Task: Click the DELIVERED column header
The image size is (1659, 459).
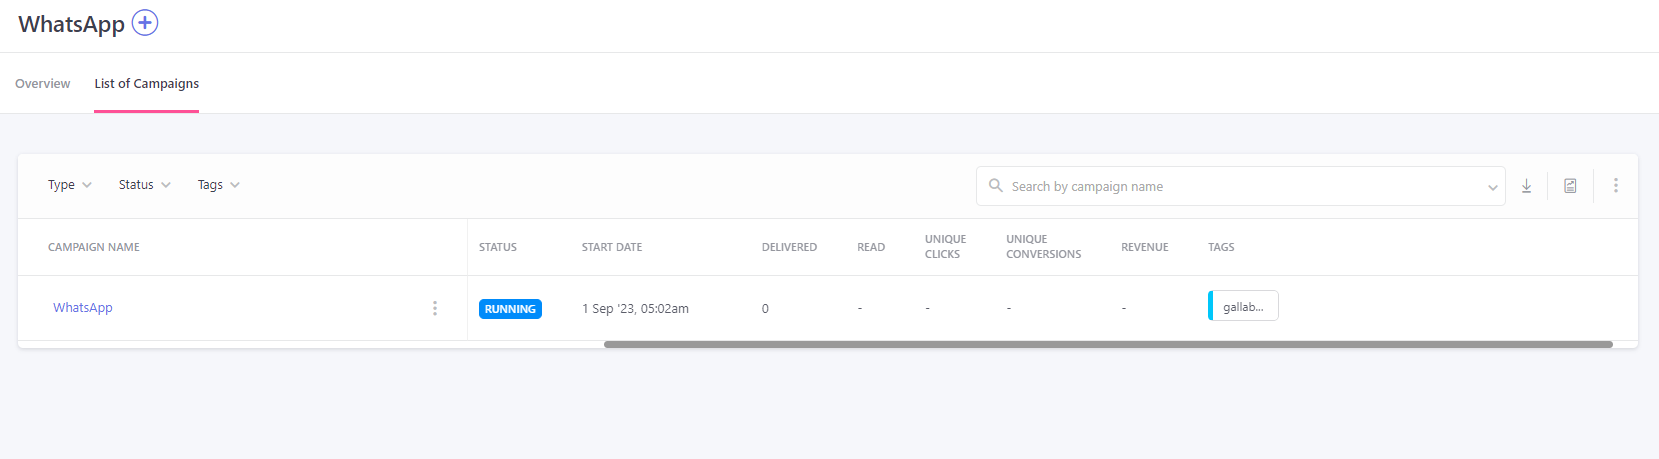Action: 789,247
